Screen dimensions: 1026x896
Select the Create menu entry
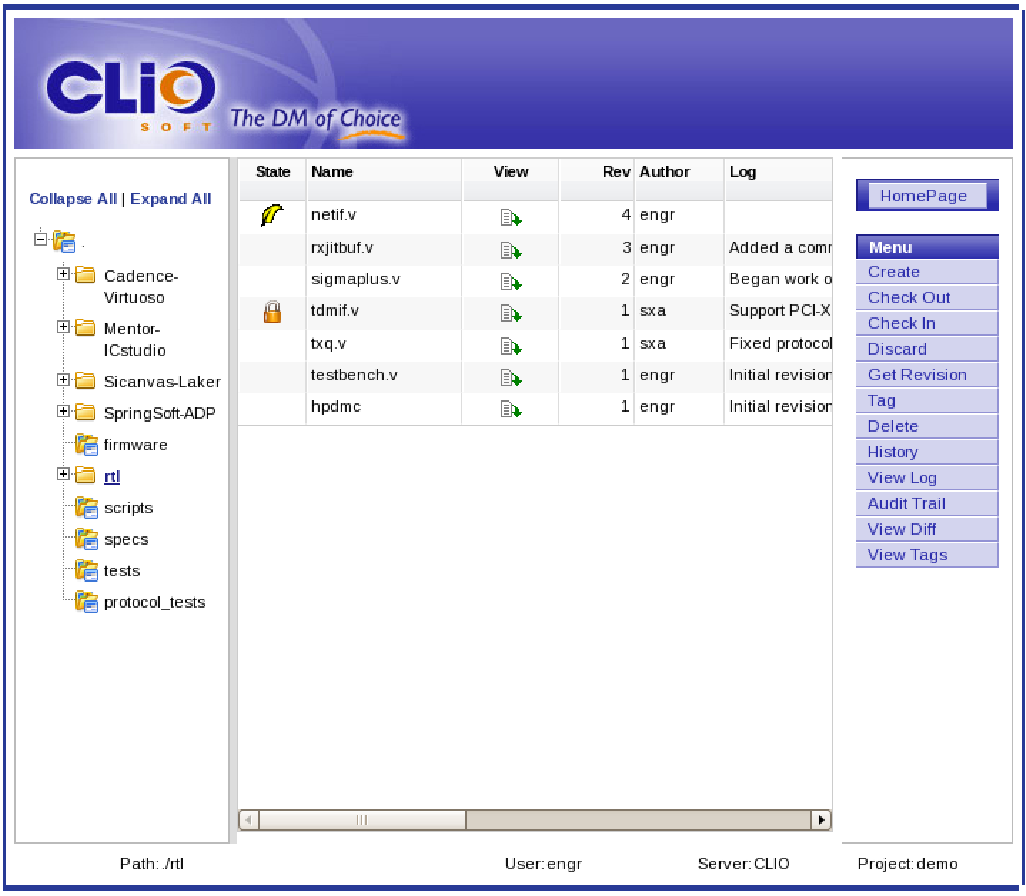927,272
